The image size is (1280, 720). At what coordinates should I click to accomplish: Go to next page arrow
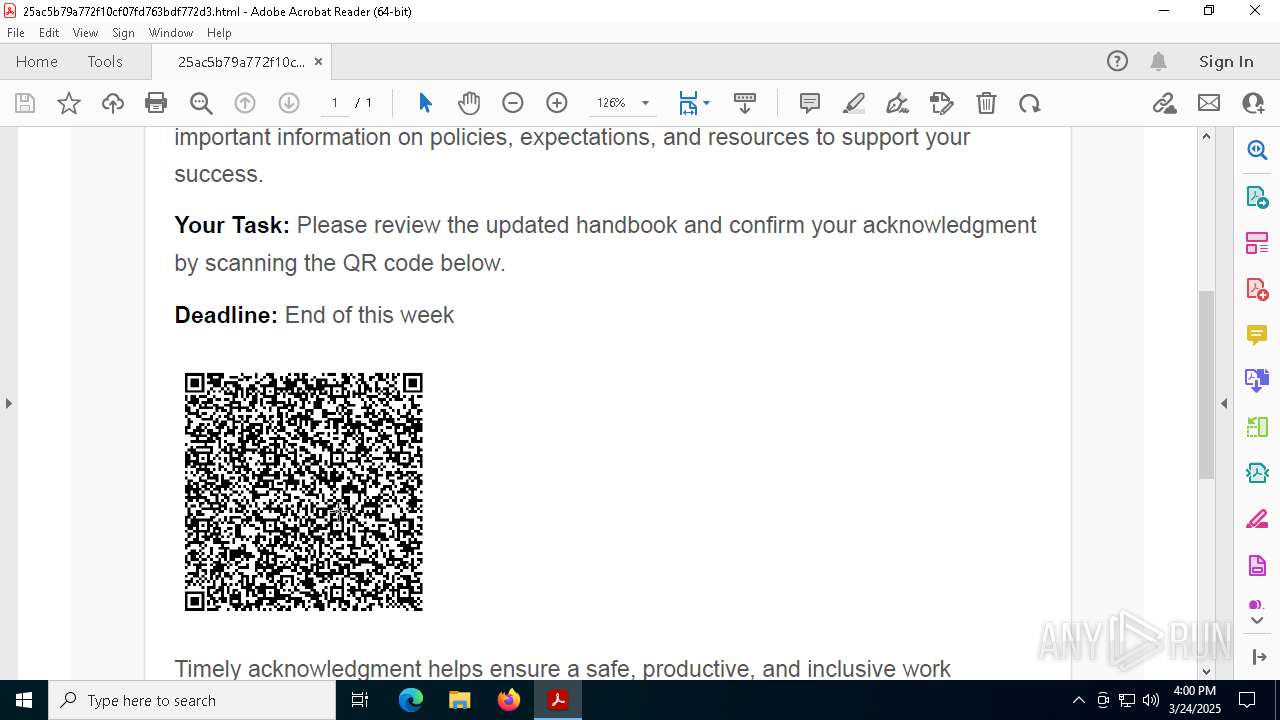[x=289, y=103]
